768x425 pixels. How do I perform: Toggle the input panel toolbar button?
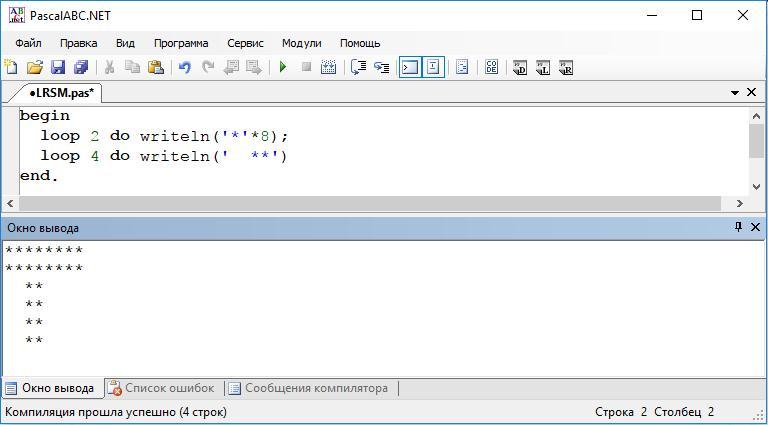[x=433, y=67]
